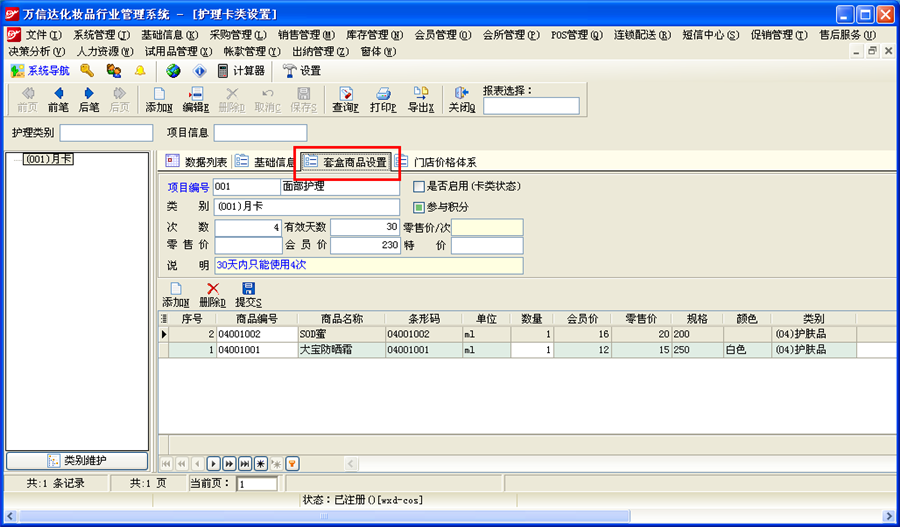Open the 出纳管理(Z) menu
The image size is (900, 527).
320,52
